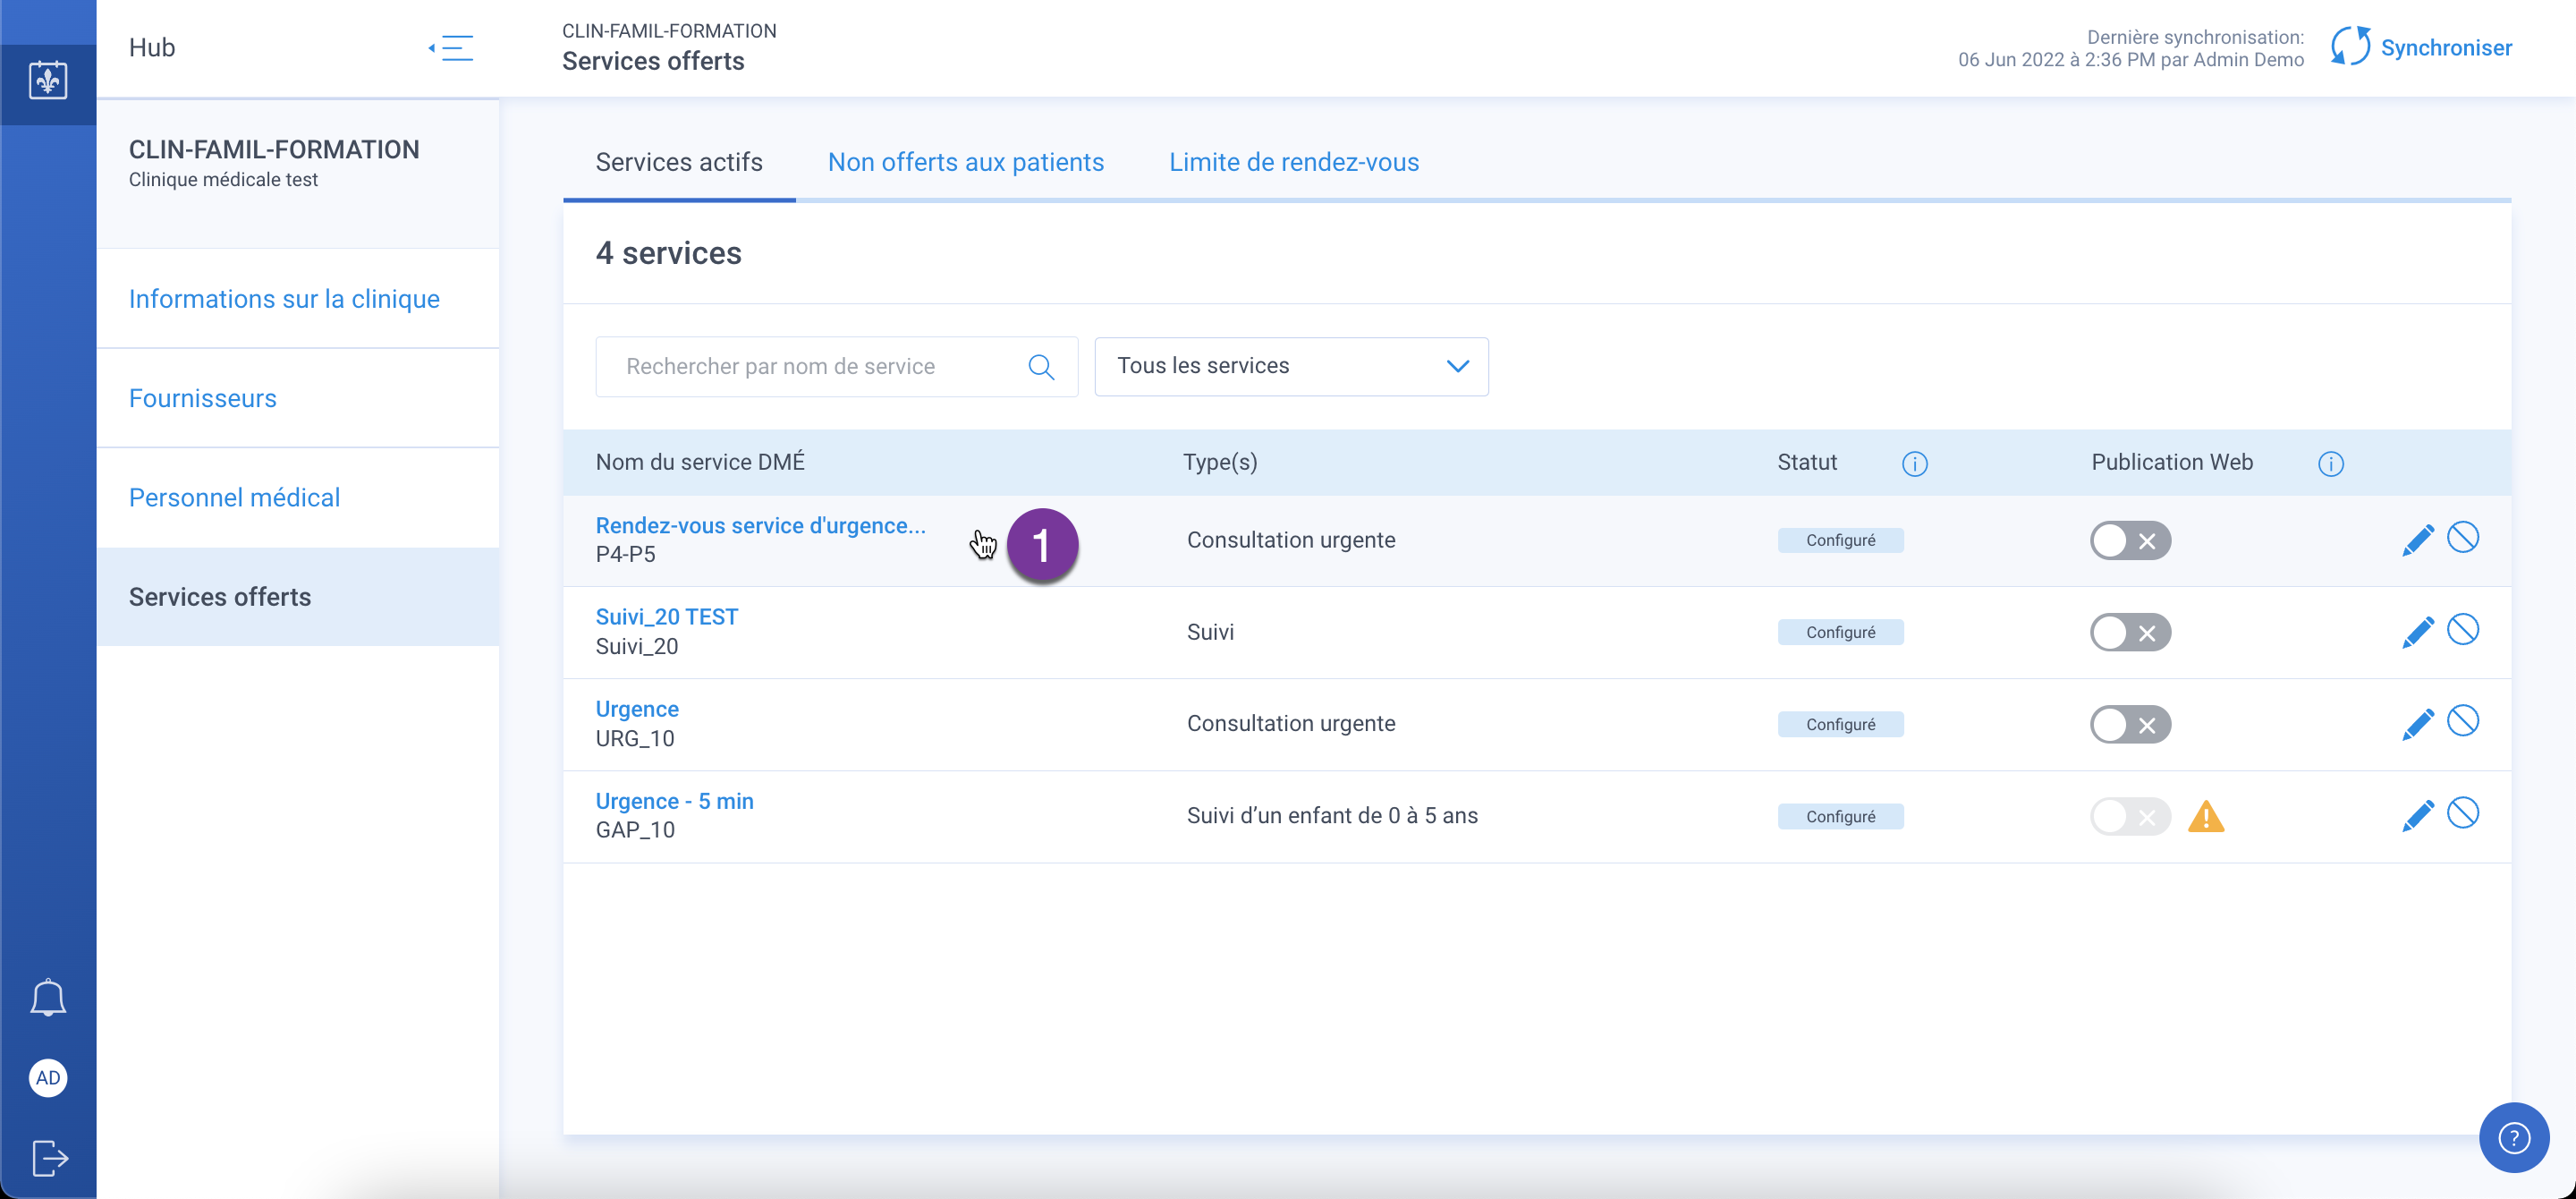Click Configuré status badge for Suivi_20
Screen dimensions: 2576x1199
pyautogui.click(x=1840, y=632)
